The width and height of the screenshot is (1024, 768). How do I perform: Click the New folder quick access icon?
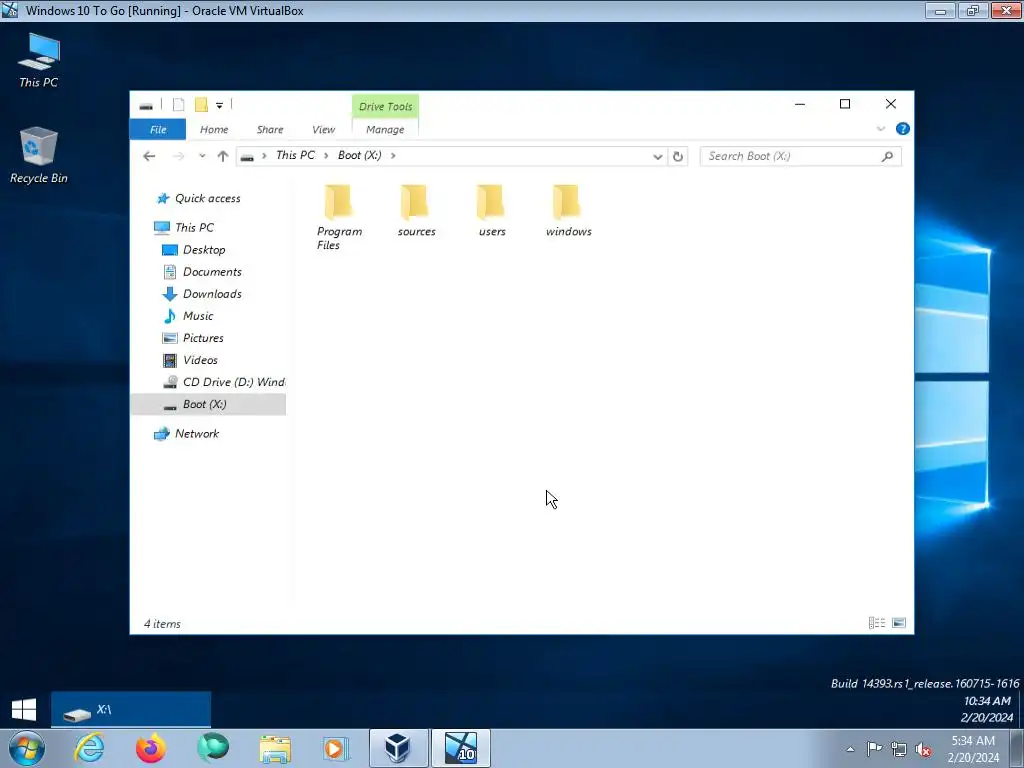(201, 104)
